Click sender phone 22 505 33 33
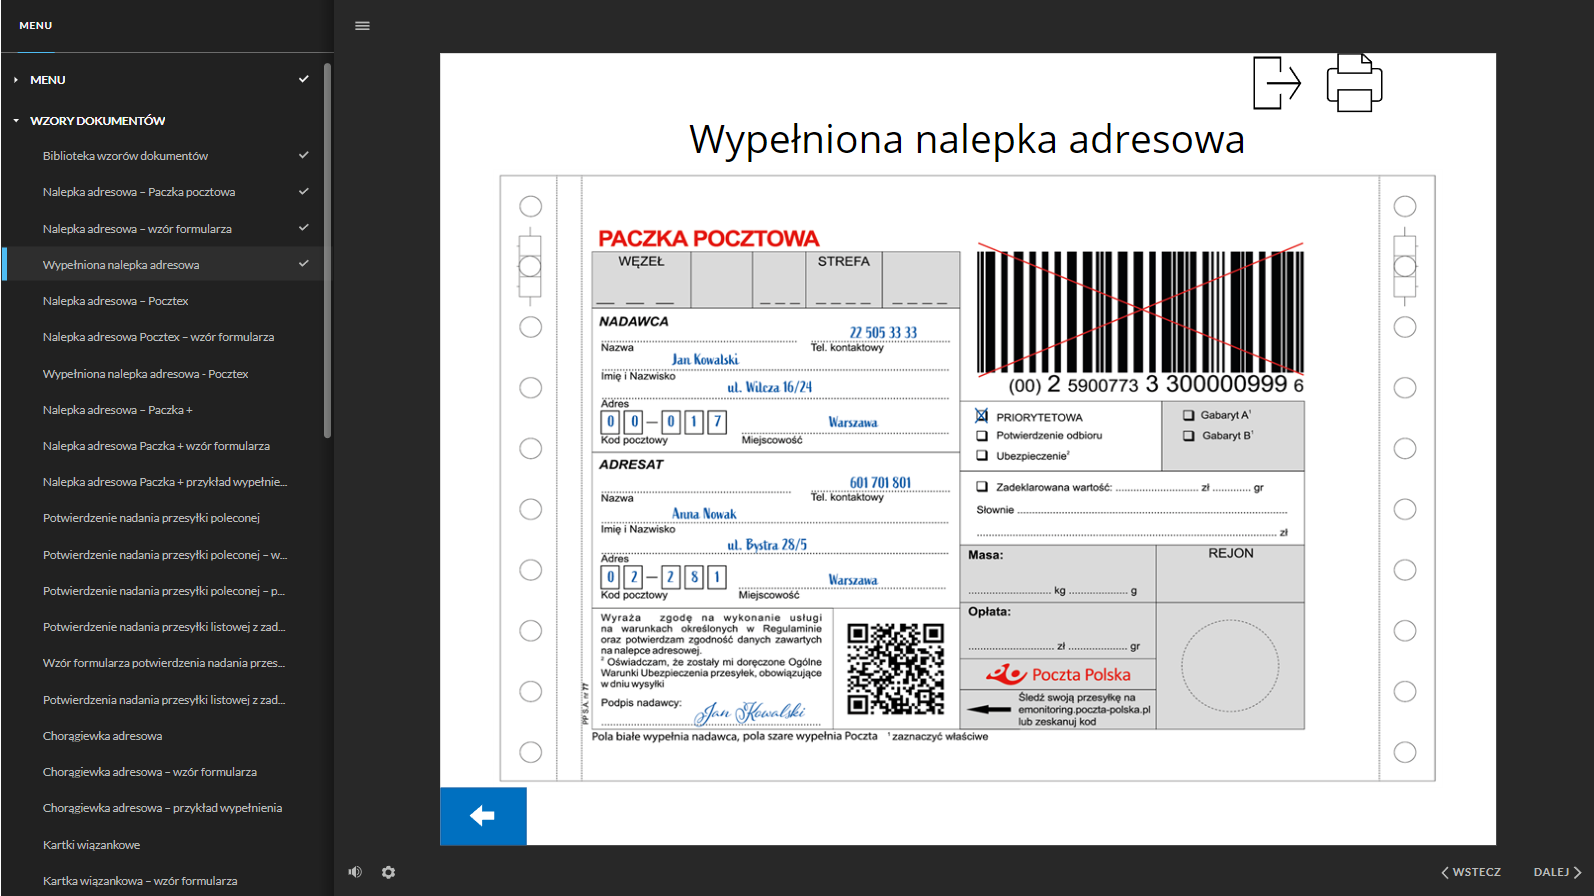Image resolution: width=1594 pixels, height=896 pixels. click(x=883, y=333)
